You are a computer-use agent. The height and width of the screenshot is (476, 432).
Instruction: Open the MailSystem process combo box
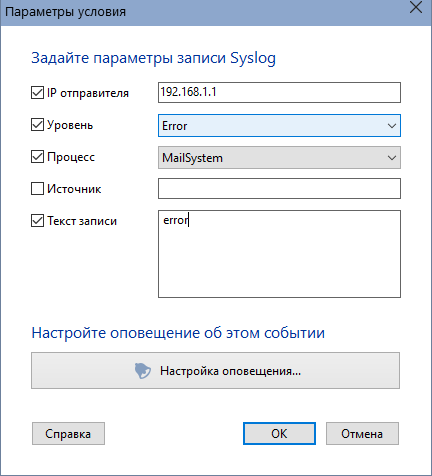tap(279, 157)
